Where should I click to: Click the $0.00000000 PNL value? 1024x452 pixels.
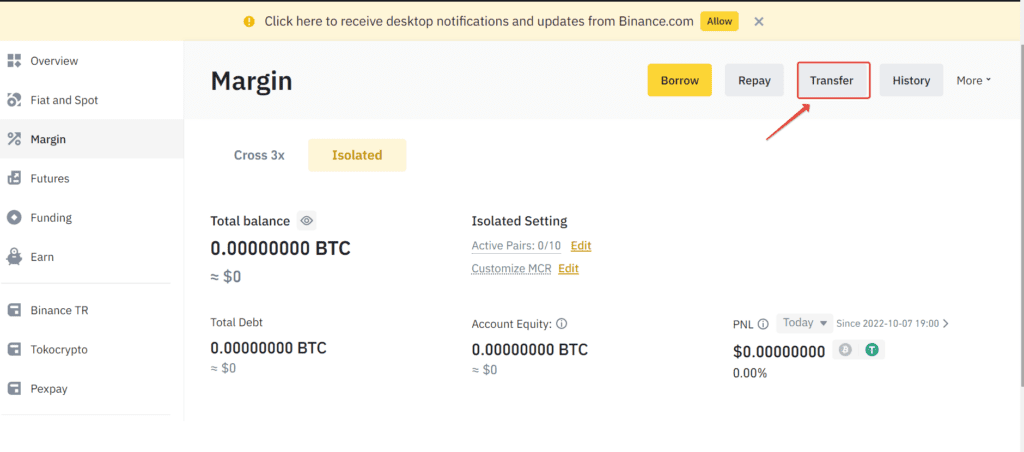pos(779,352)
